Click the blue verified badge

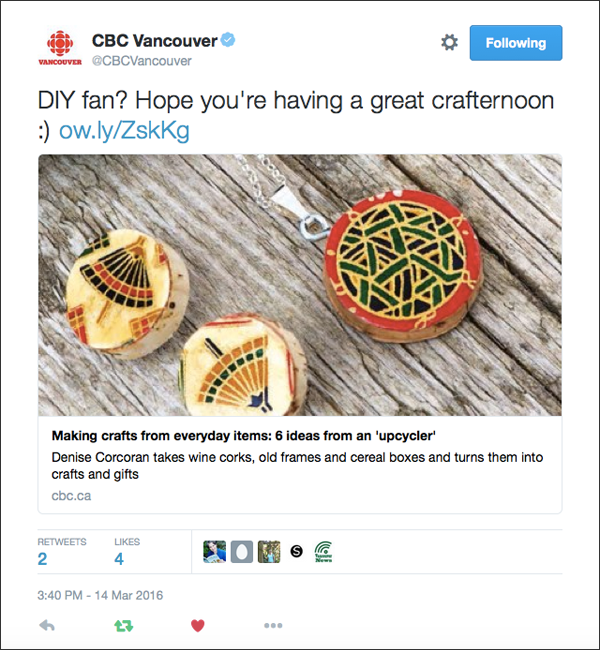tap(228, 40)
